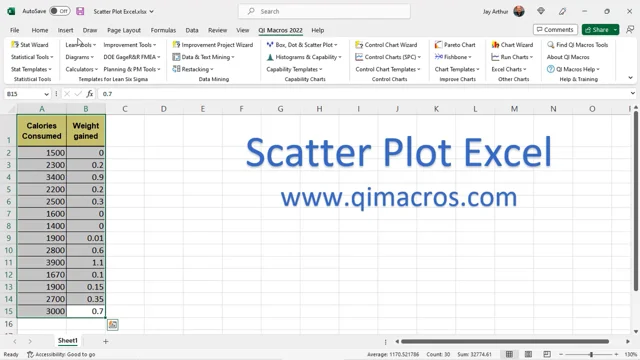The height and width of the screenshot is (360, 640).
Task: Add a new sheet with plus button
Action: pos(105,341)
